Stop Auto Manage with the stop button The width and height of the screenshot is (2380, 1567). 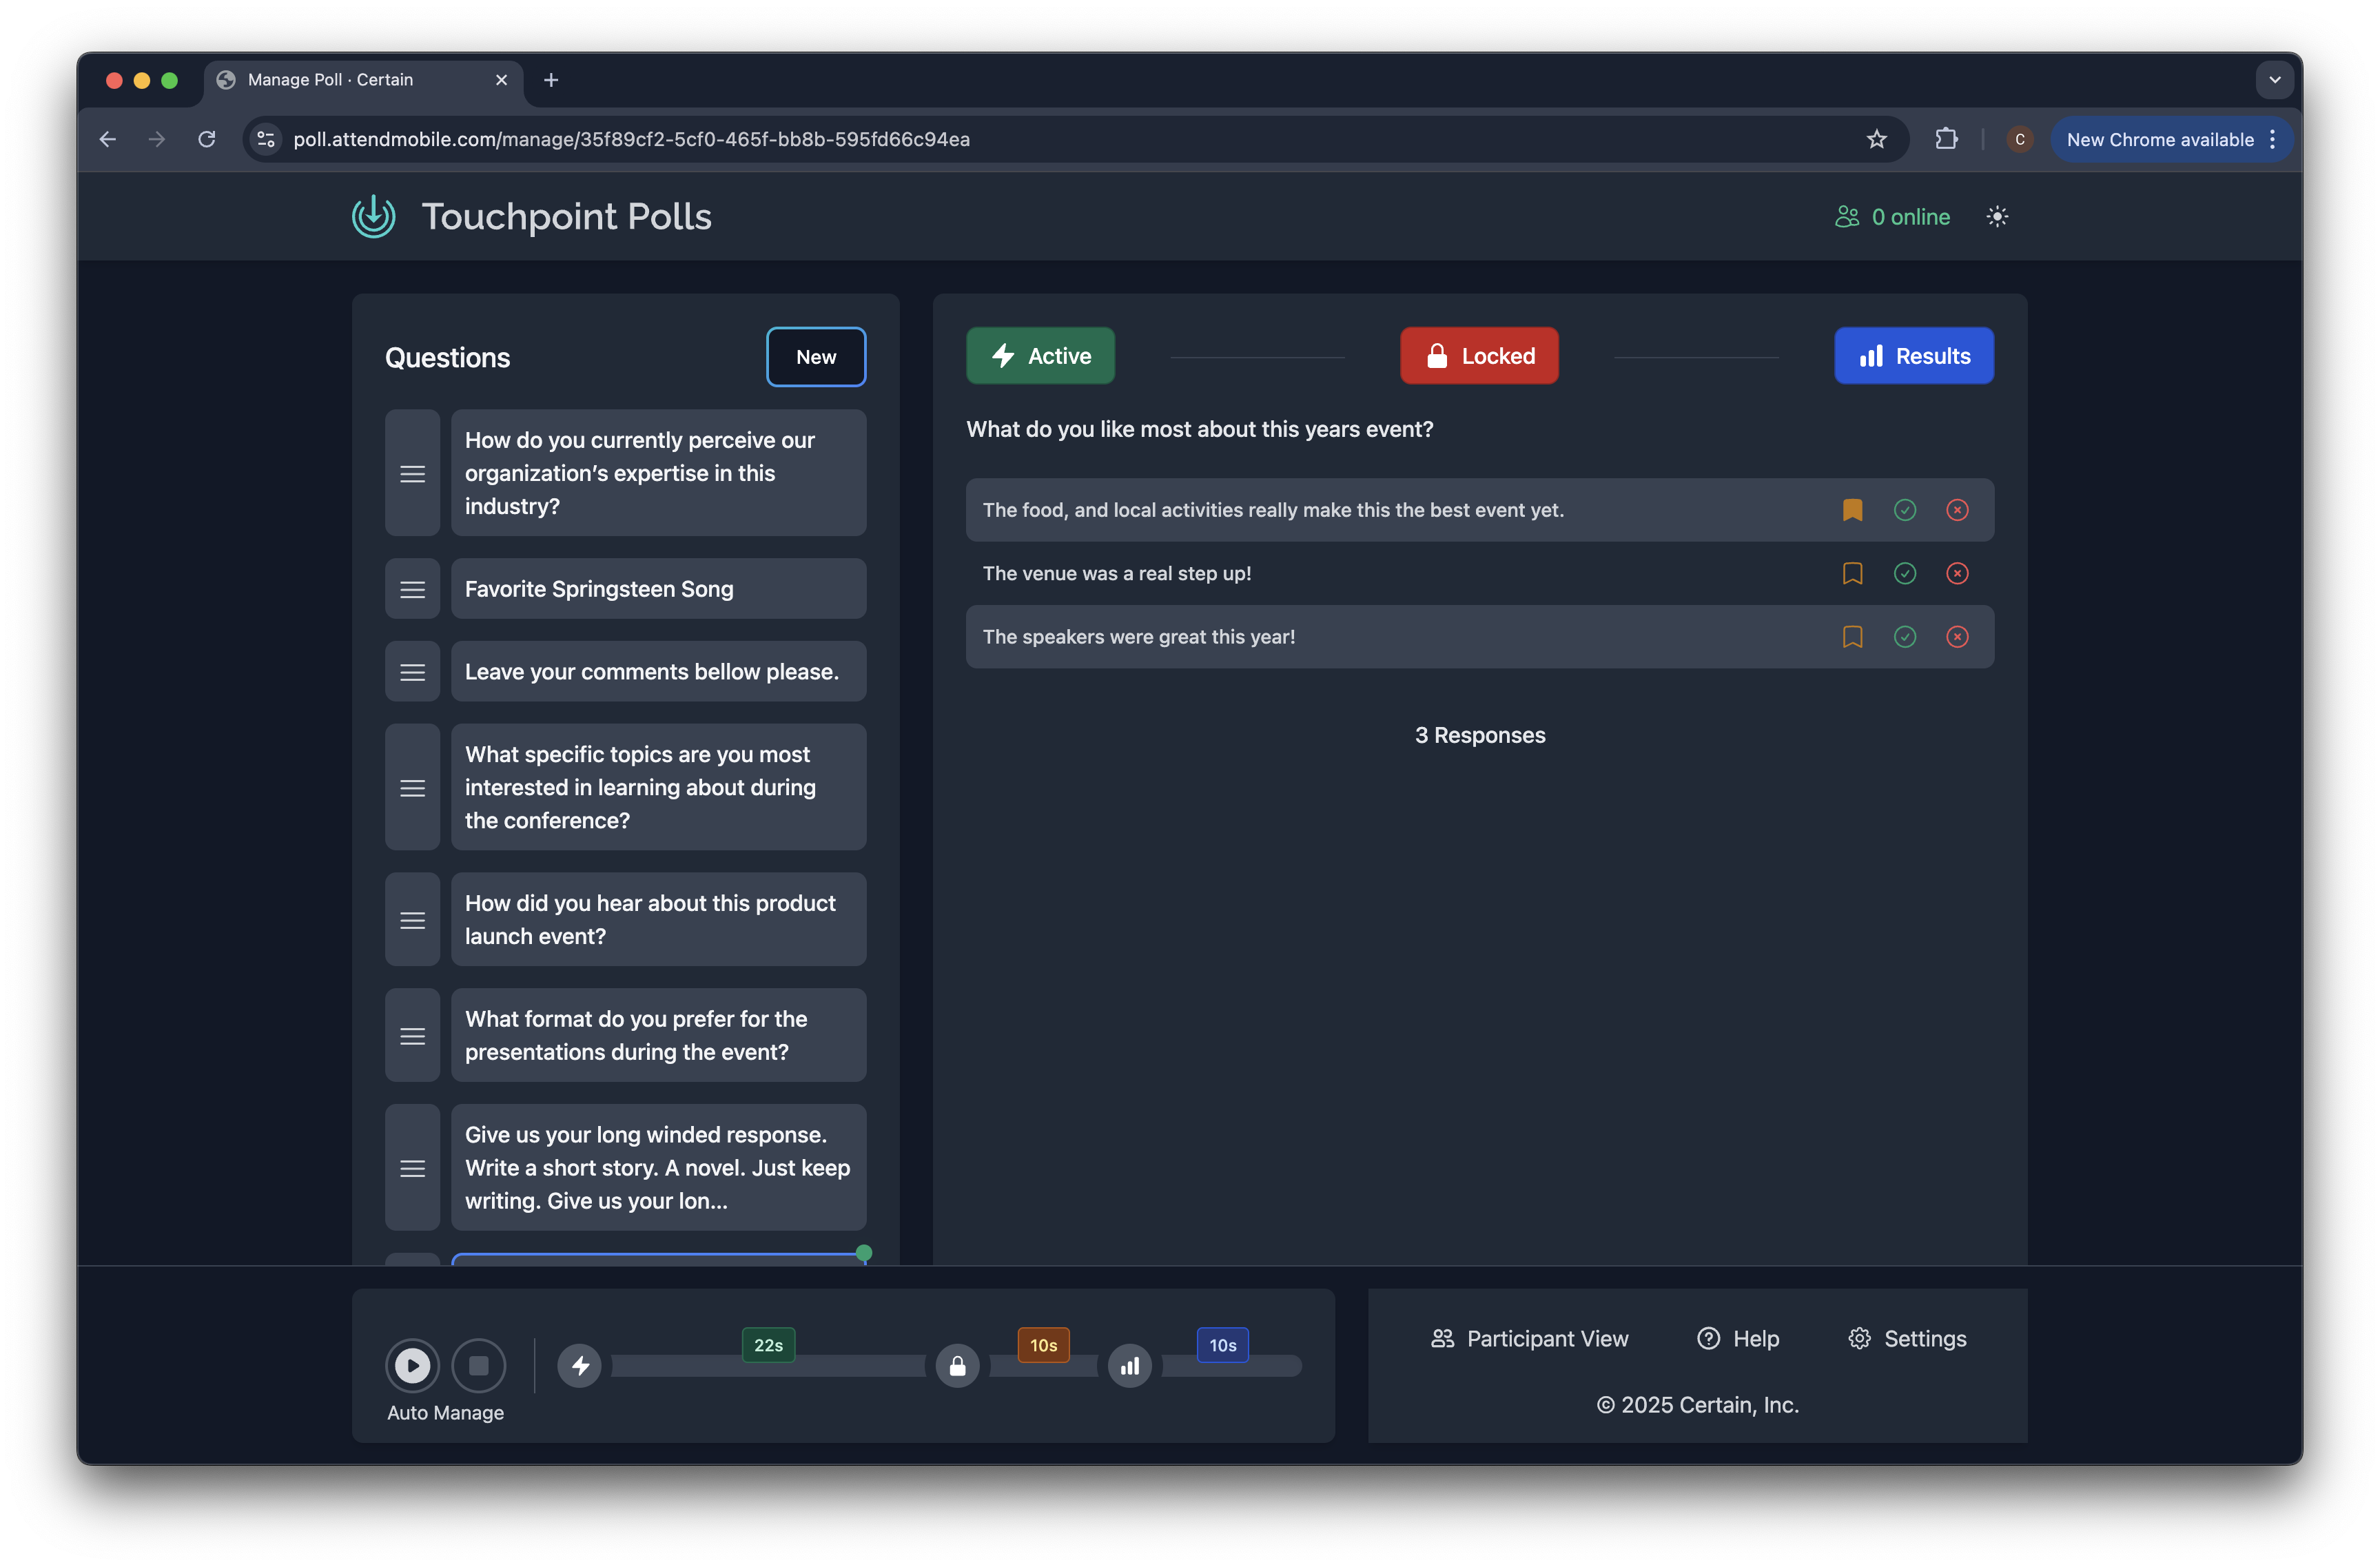(478, 1365)
